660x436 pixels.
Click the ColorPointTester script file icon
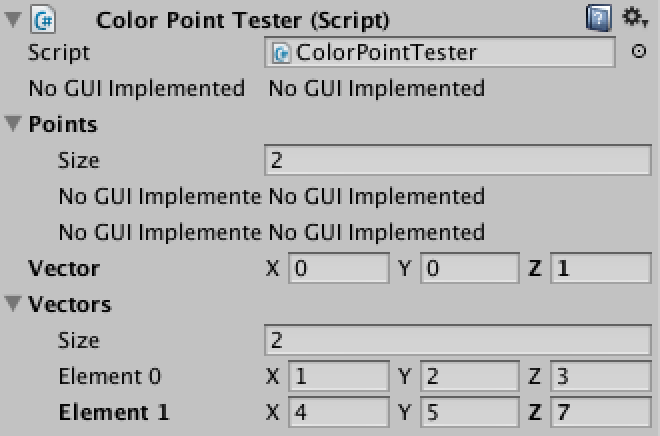pyautogui.click(x=281, y=53)
